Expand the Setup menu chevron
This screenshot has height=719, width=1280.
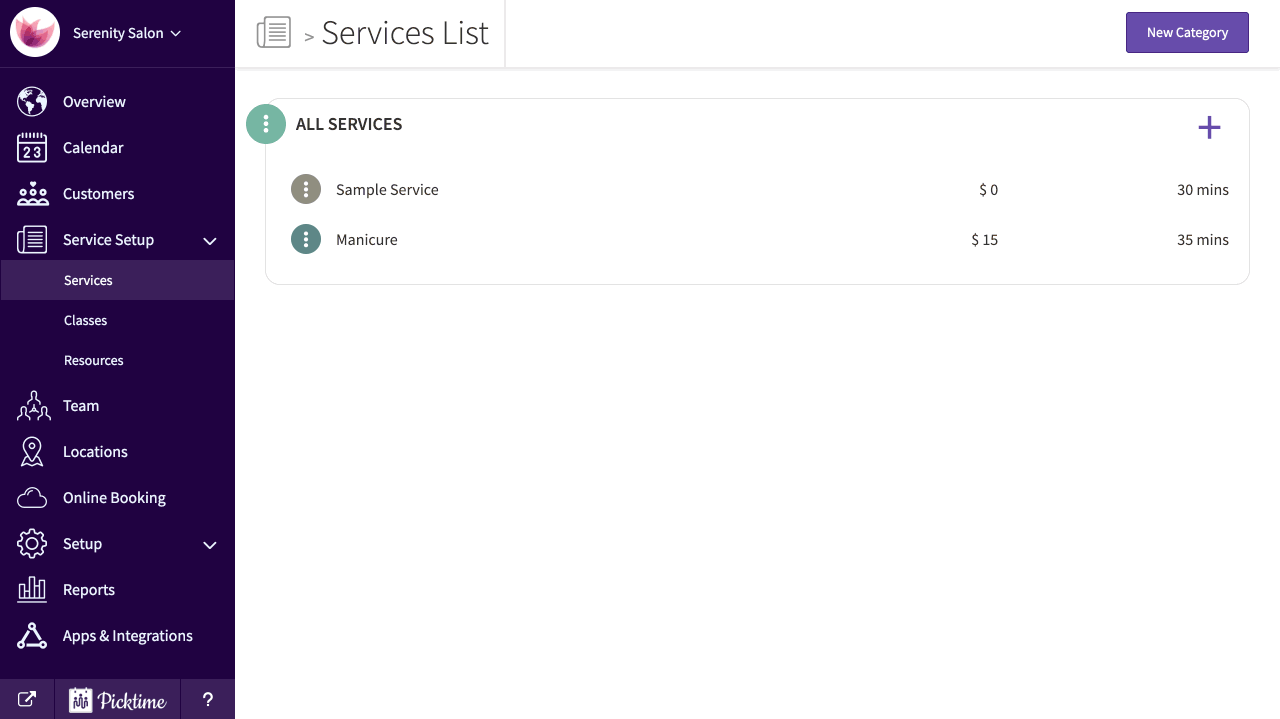click(210, 545)
